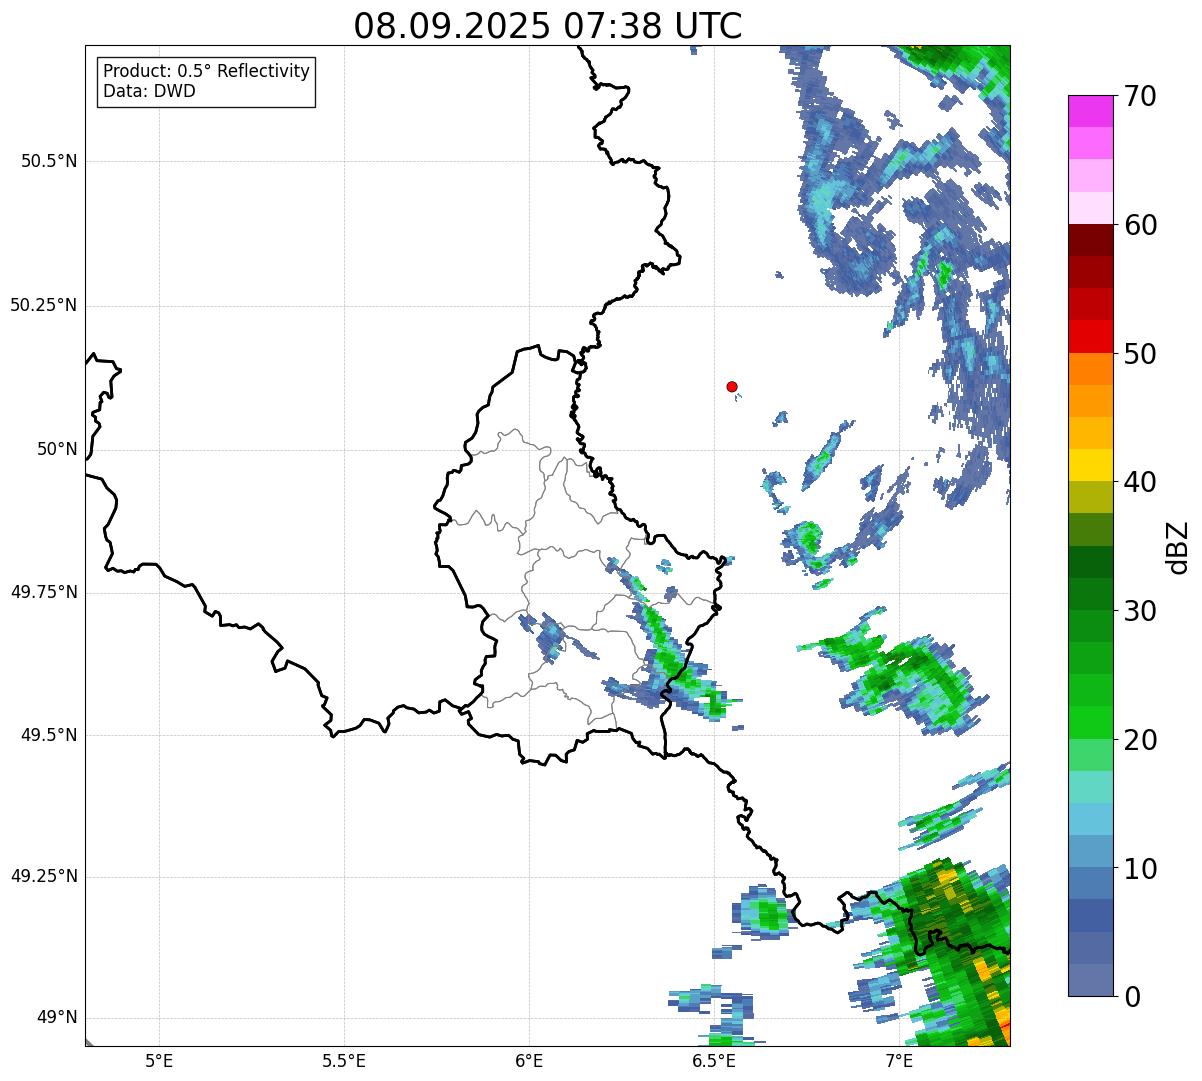
Task: Click the '49°N' latitude label
Action: 56,1018
